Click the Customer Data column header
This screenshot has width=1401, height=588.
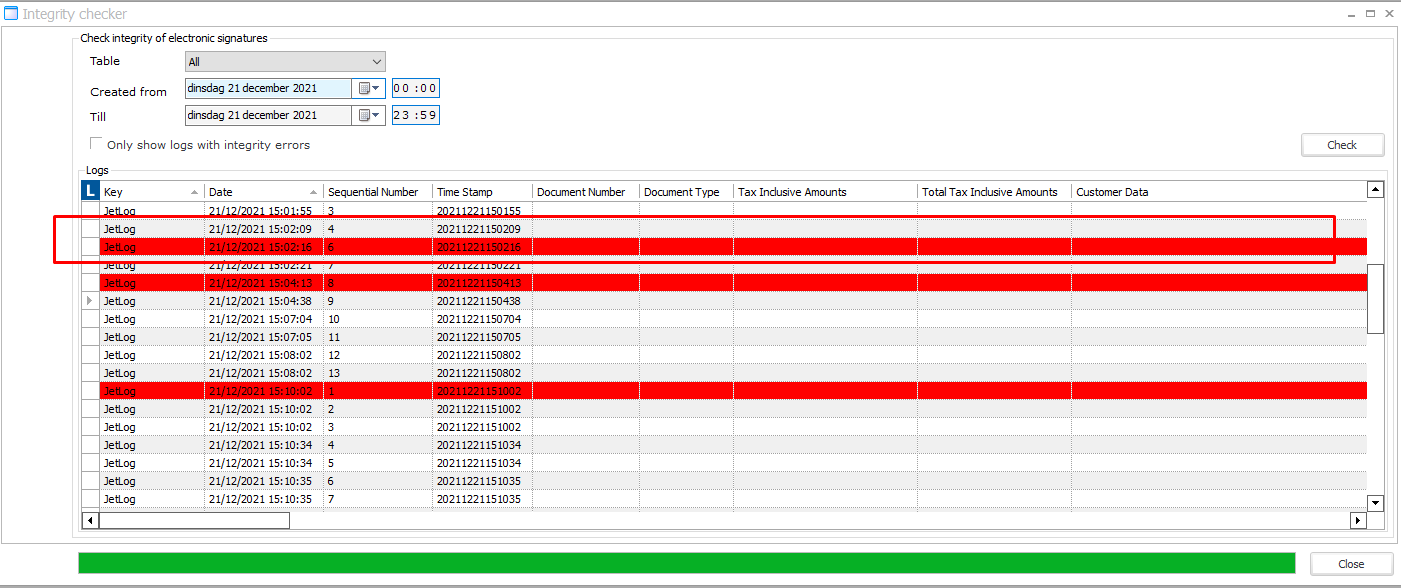pos(1112,192)
